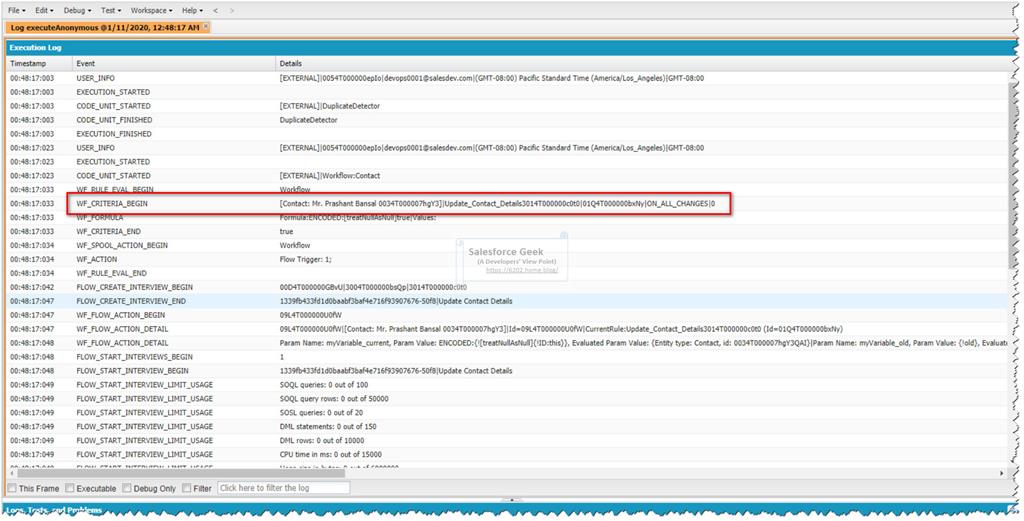
Task: Select the WF_CRITERIA_END event row
Action: pyautogui.click(x=507, y=231)
